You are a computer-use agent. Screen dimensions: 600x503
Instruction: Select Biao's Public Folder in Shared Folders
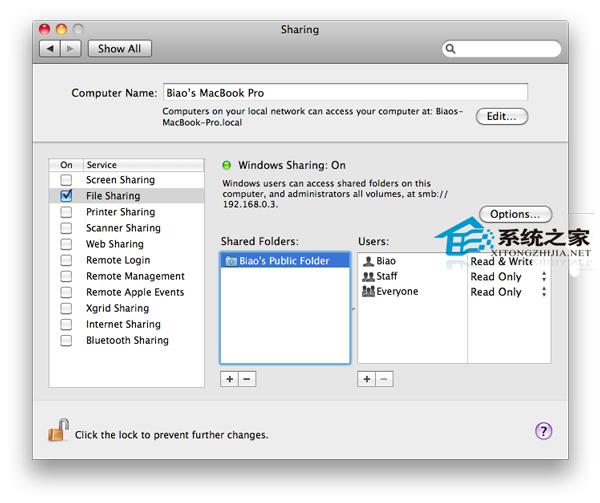click(x=285, y=261)
